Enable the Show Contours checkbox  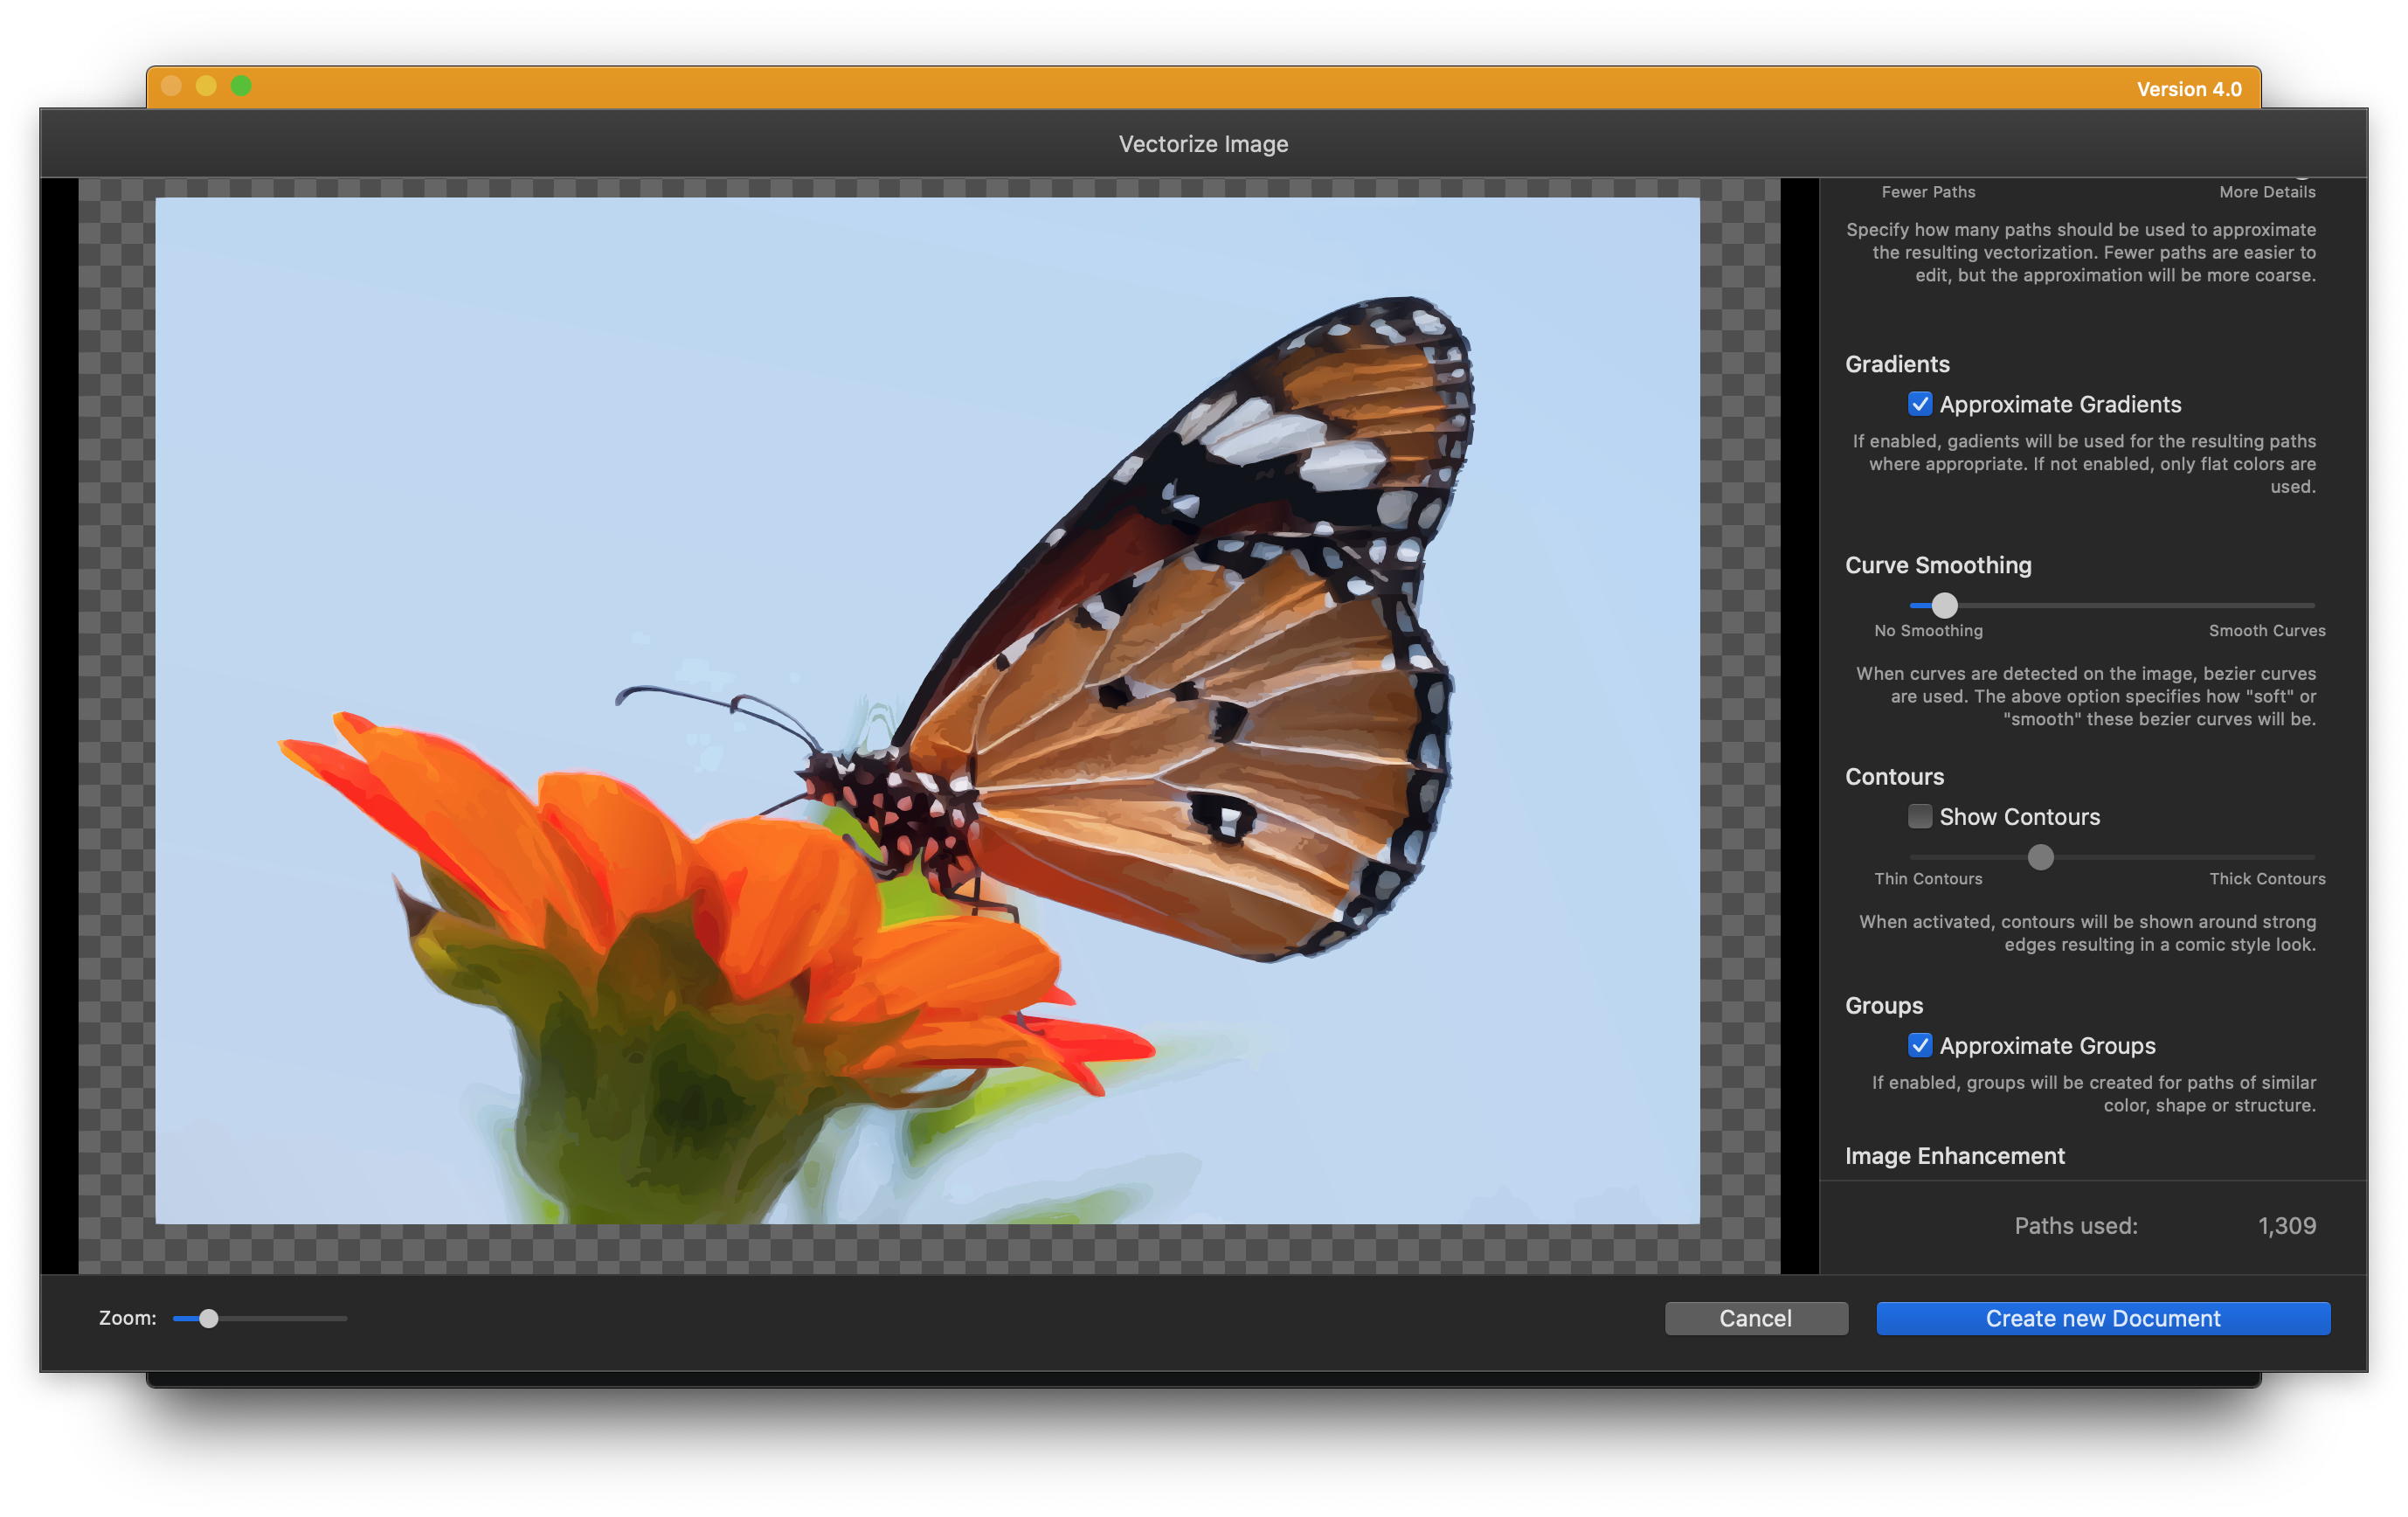pos(1919,816)
